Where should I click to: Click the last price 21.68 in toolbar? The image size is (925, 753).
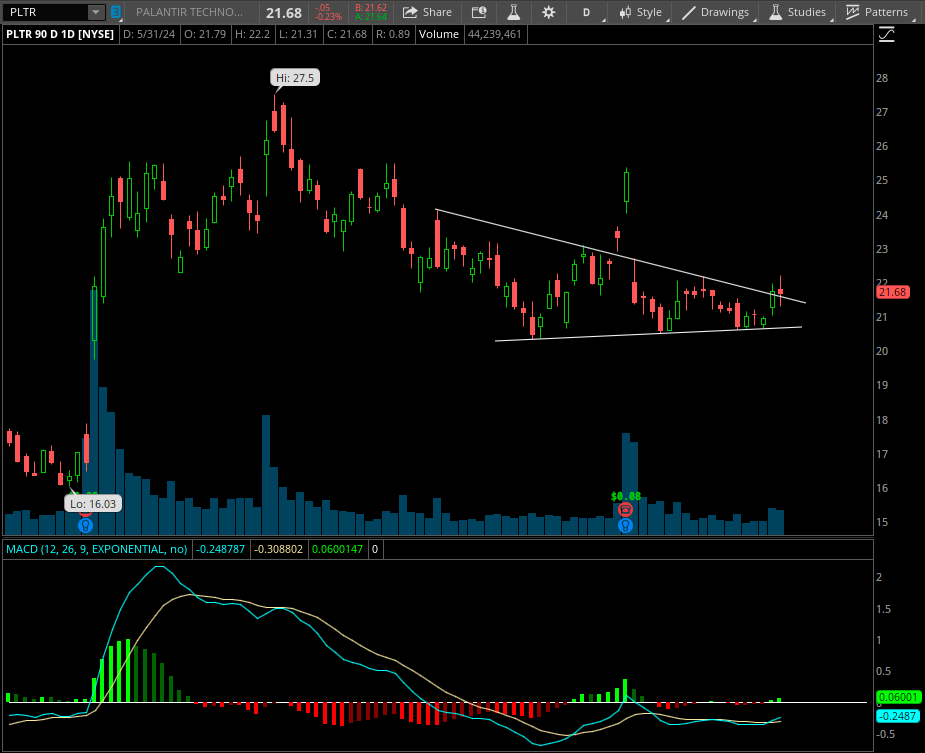pyautogui.click(x=284, y=12)
